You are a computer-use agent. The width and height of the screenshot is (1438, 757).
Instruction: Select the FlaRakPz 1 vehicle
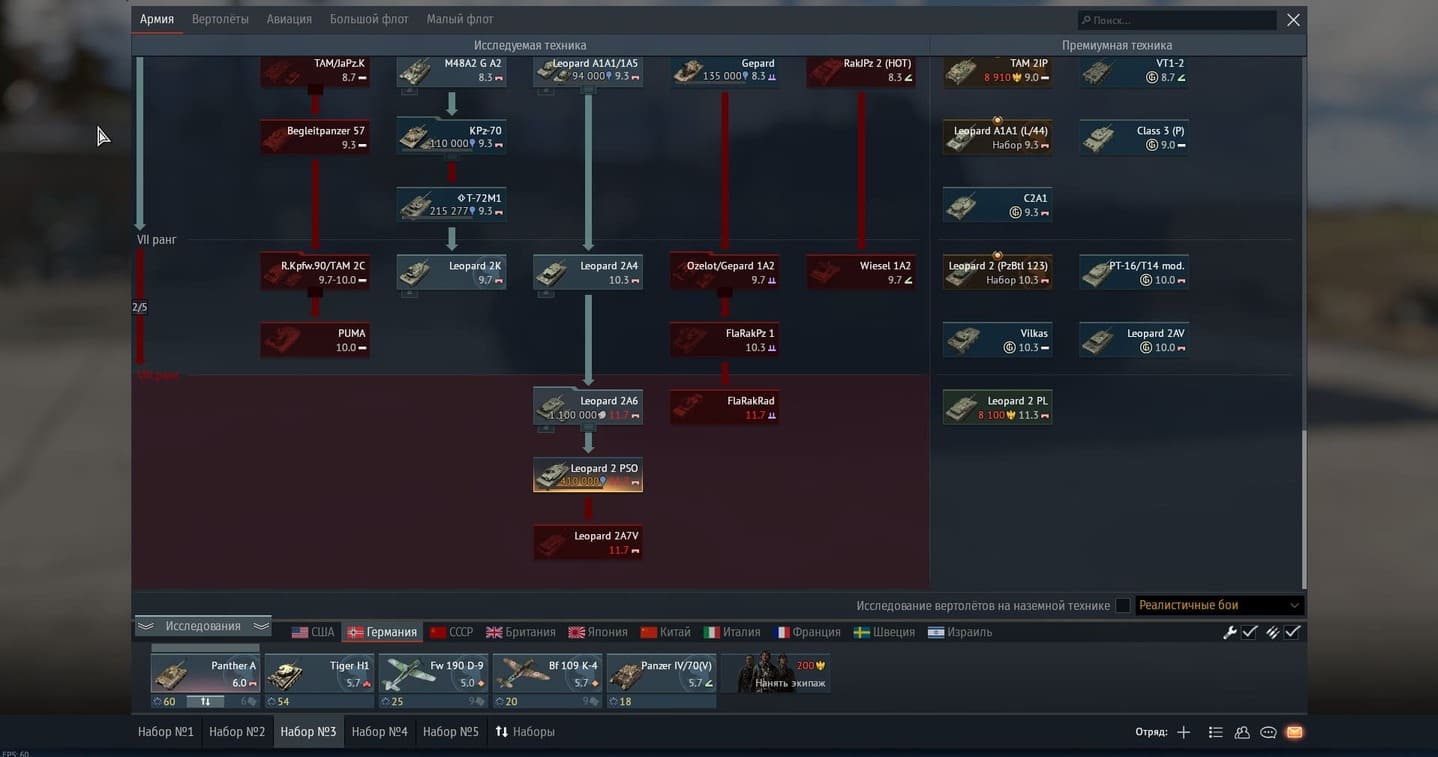coord(724,340)
